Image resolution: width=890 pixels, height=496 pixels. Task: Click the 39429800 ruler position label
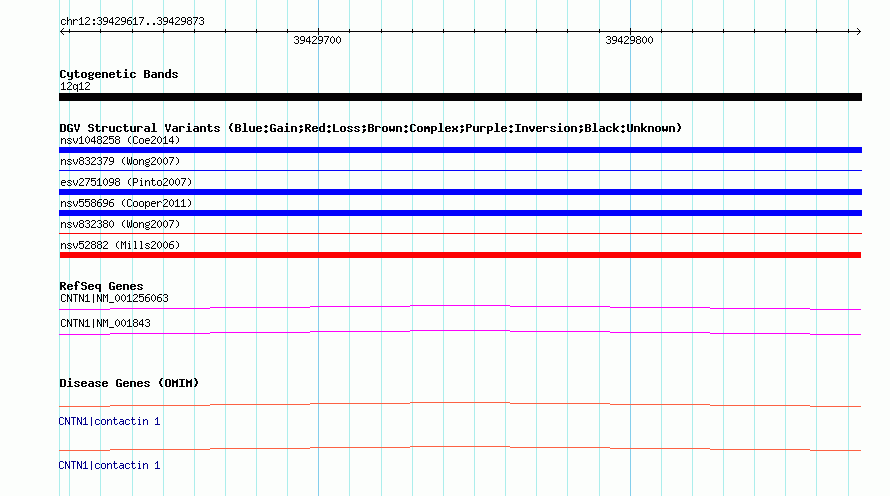(x=629, y=40)
